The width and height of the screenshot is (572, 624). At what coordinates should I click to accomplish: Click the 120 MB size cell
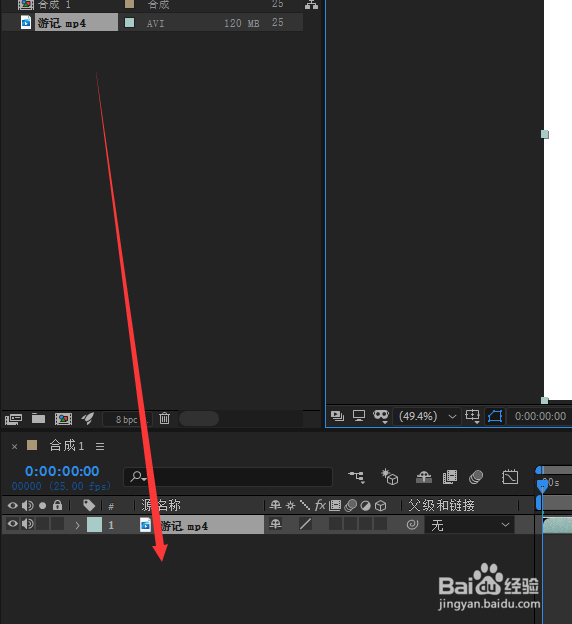242,23
